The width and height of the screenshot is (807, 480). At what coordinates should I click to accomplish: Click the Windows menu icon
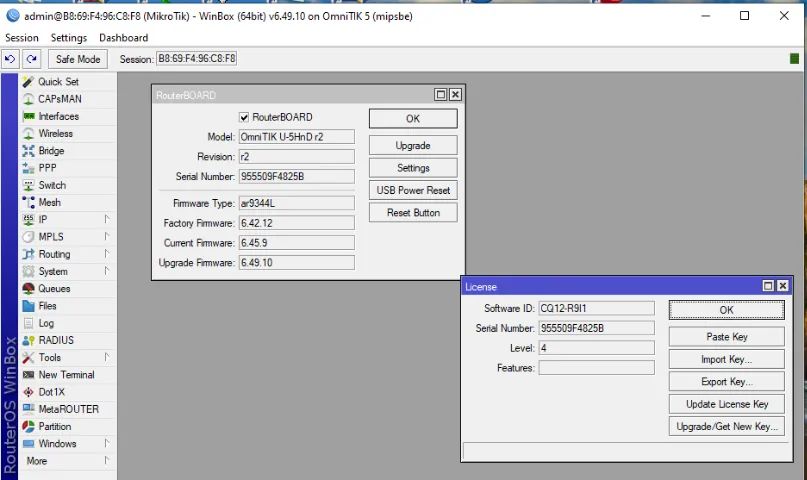28,443
